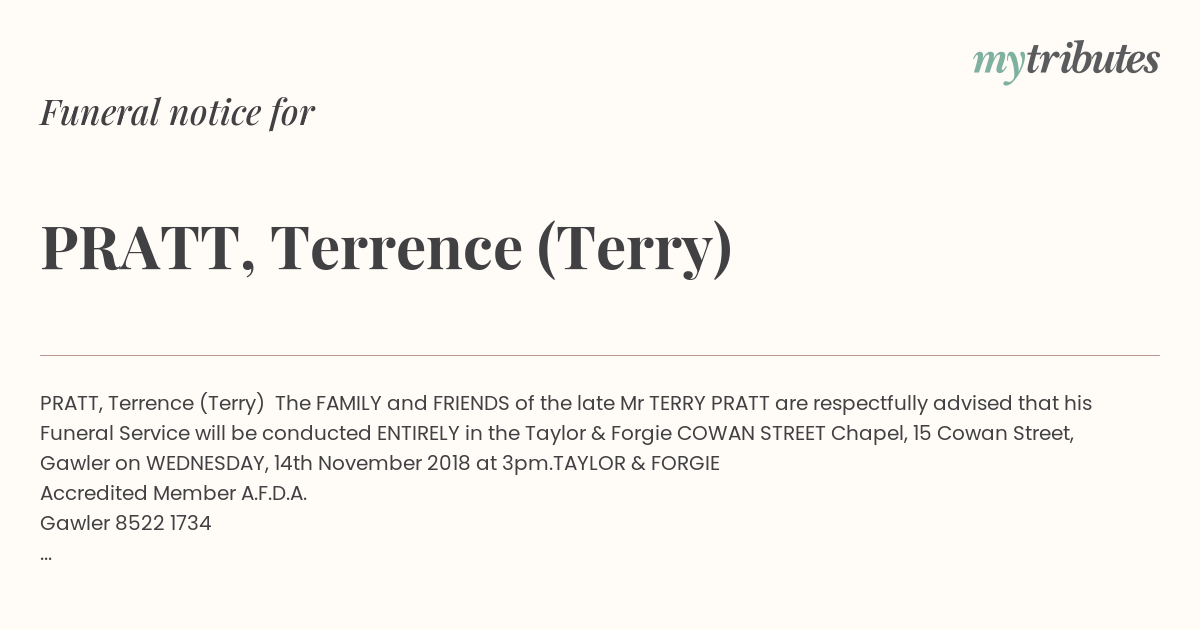
Task: Select the 'Funeral notice for' heading
Action: 178,112
